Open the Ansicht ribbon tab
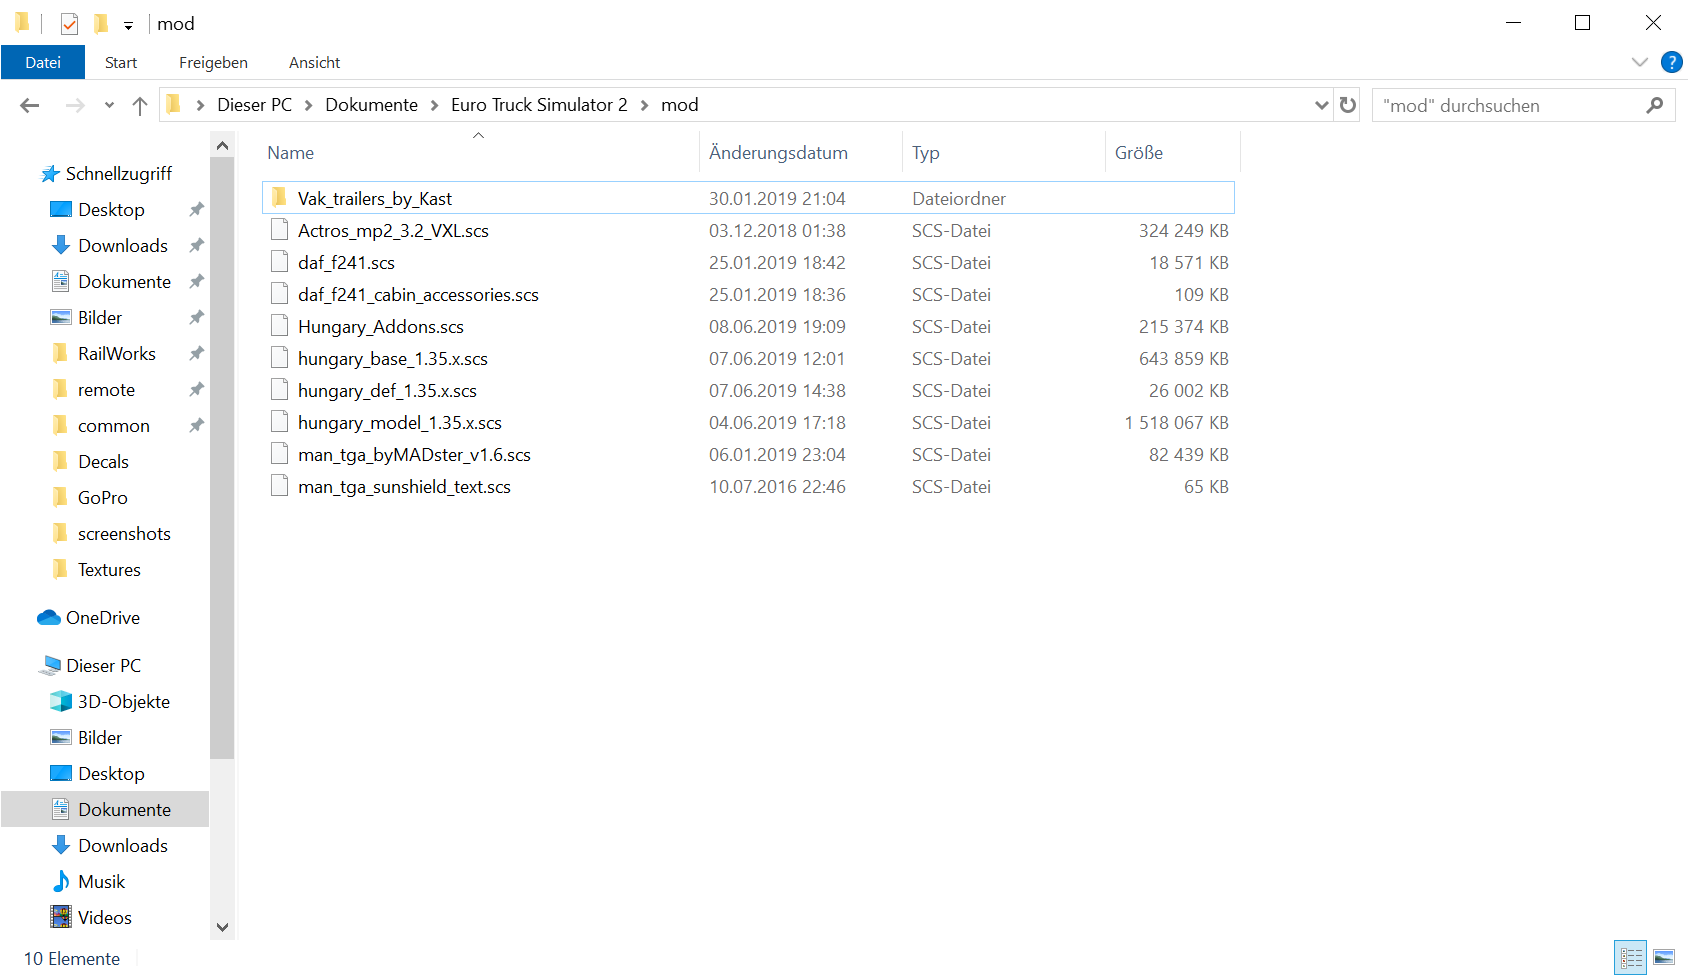 (x=314, y=62)
